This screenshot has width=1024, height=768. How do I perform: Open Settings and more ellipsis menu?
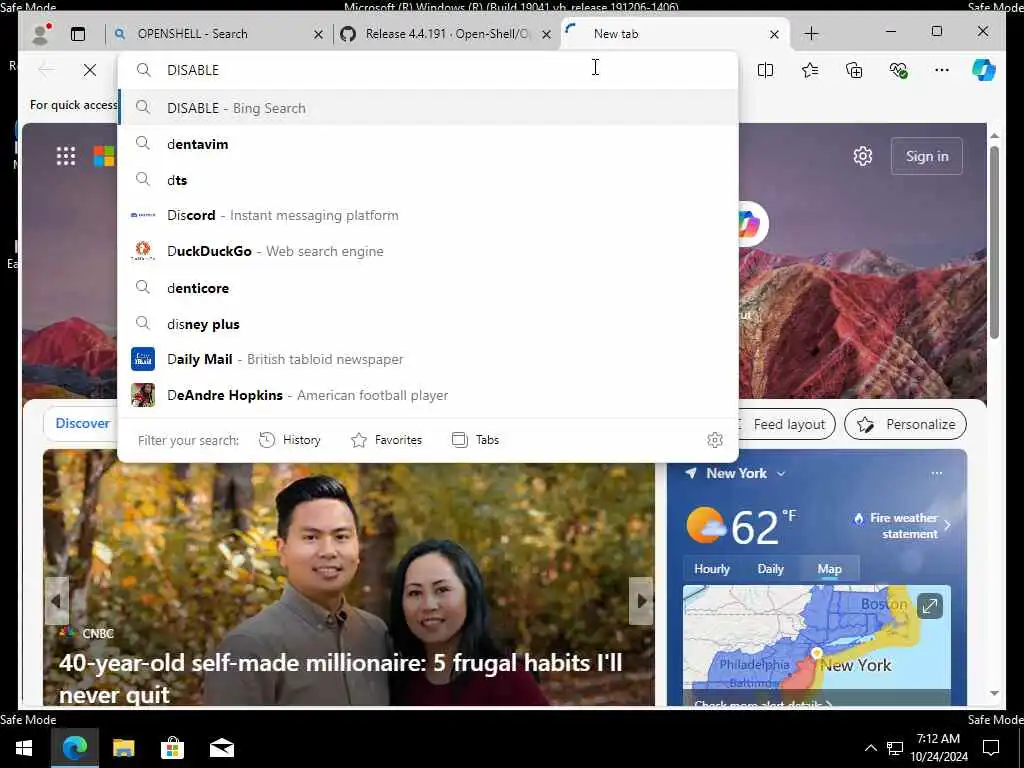tap(942, 70)
